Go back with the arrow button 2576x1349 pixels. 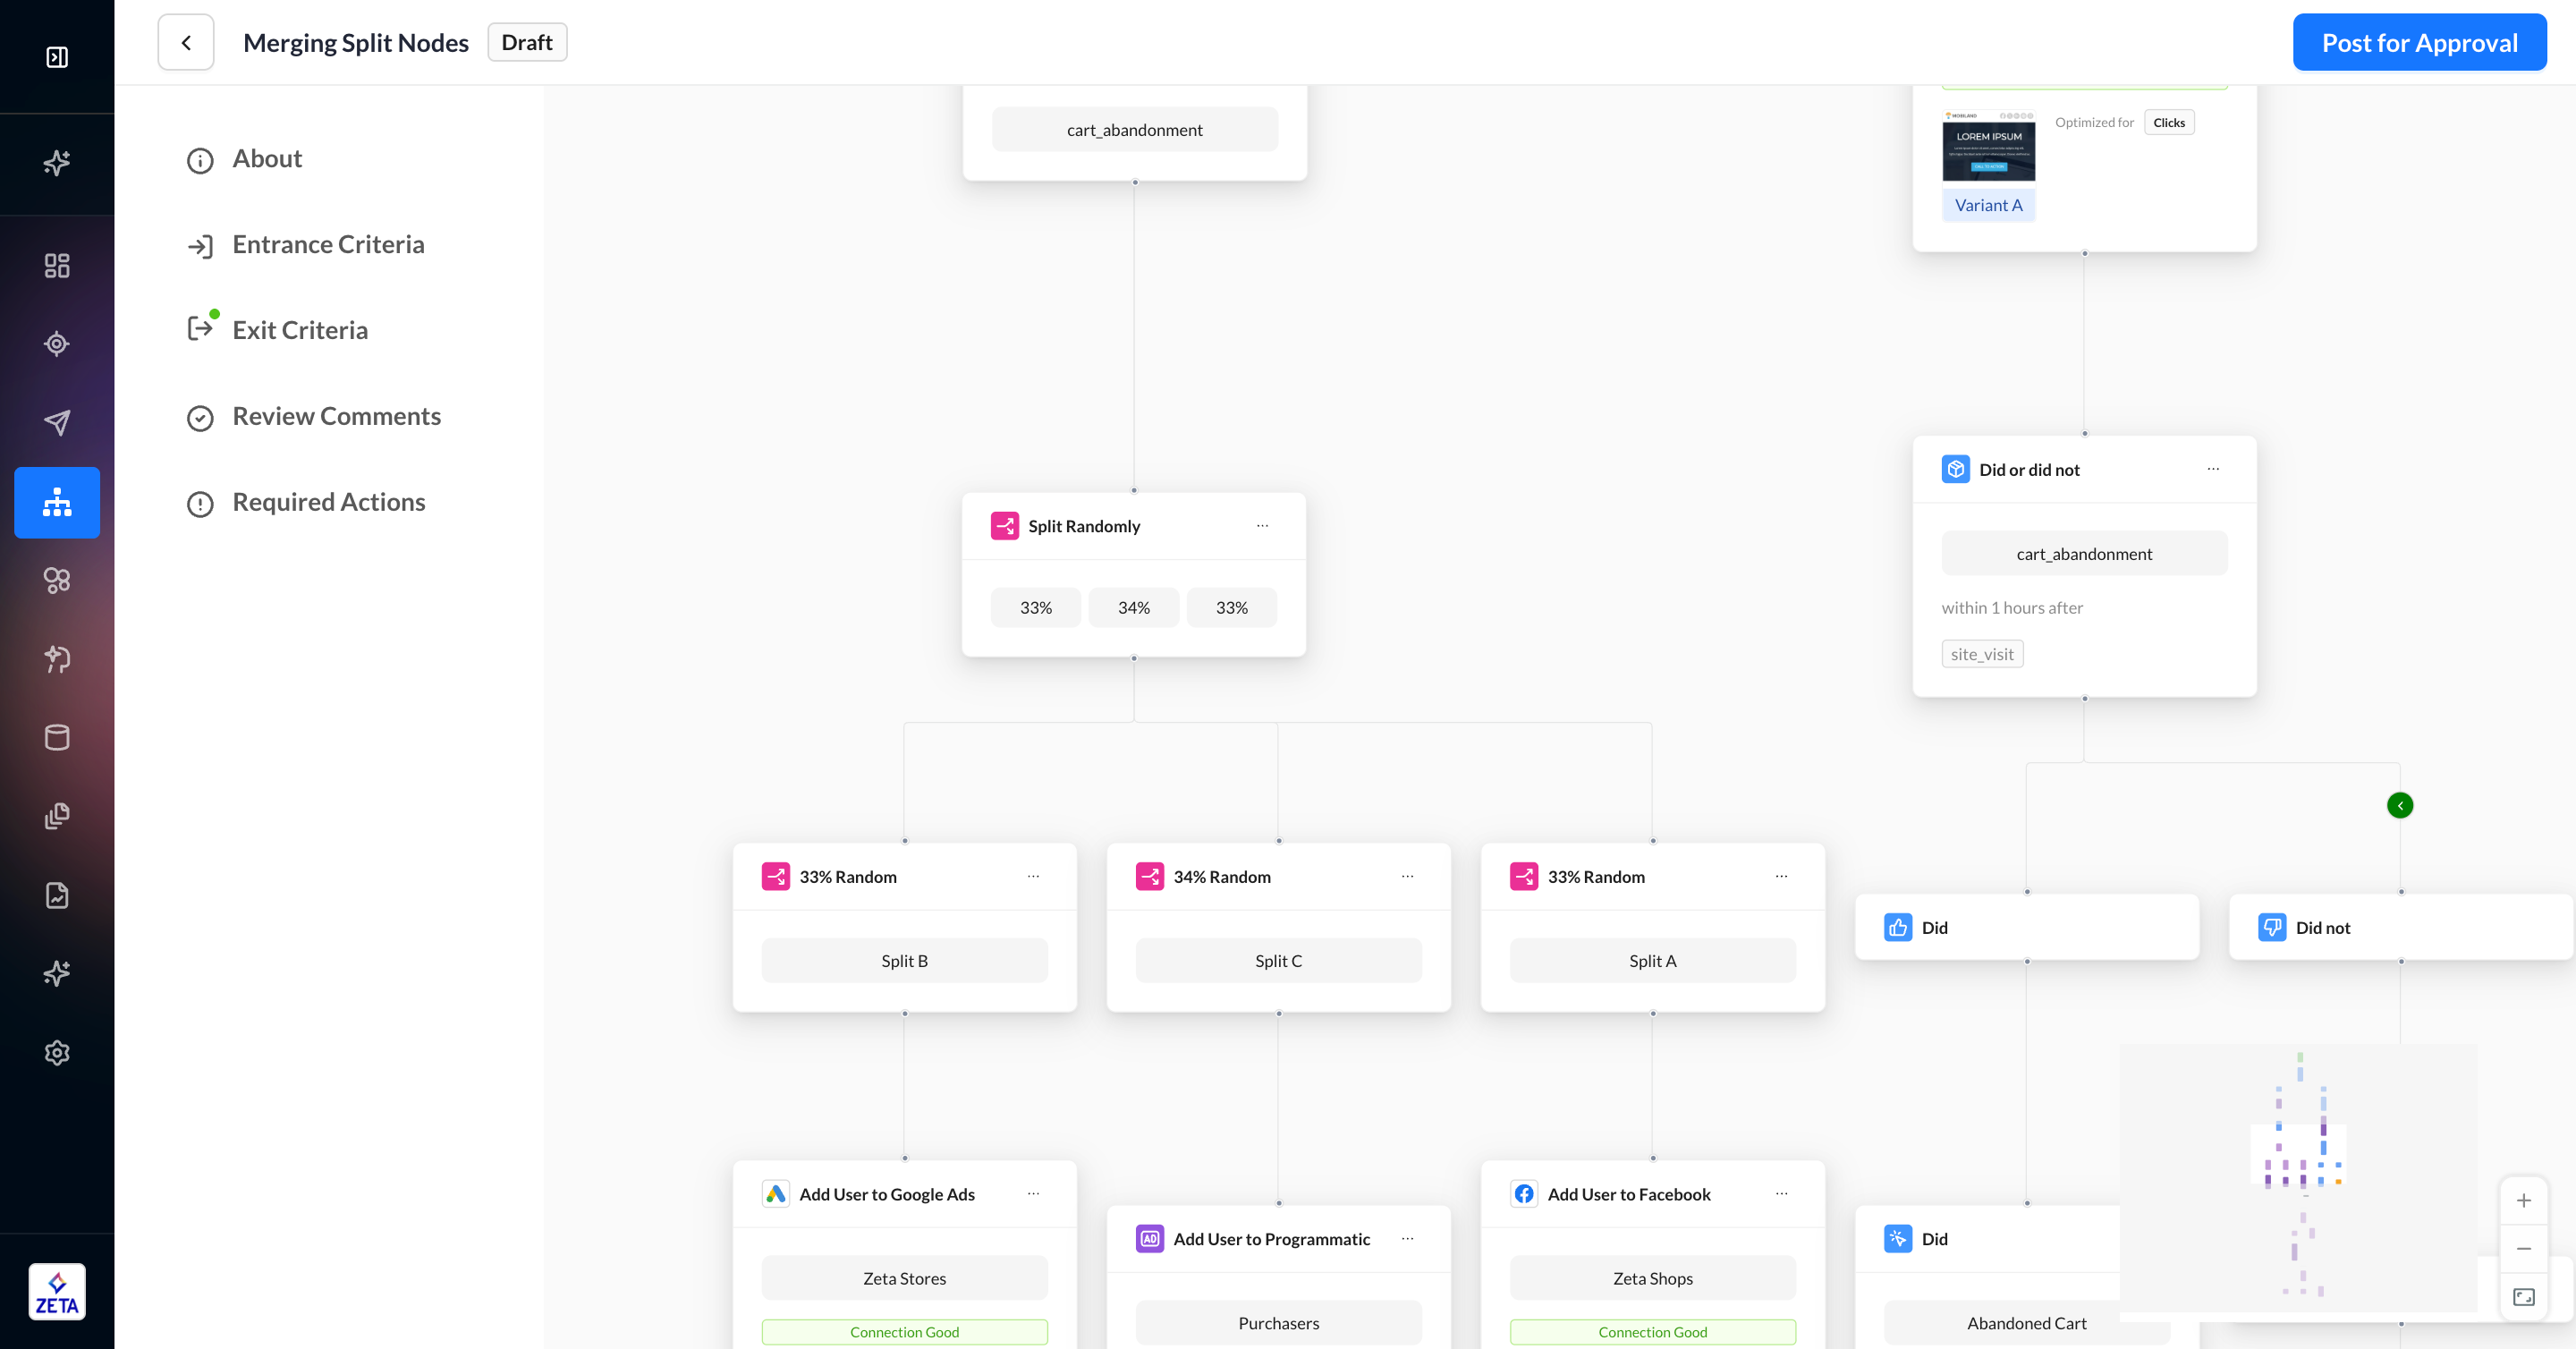(x=186, y=43)
